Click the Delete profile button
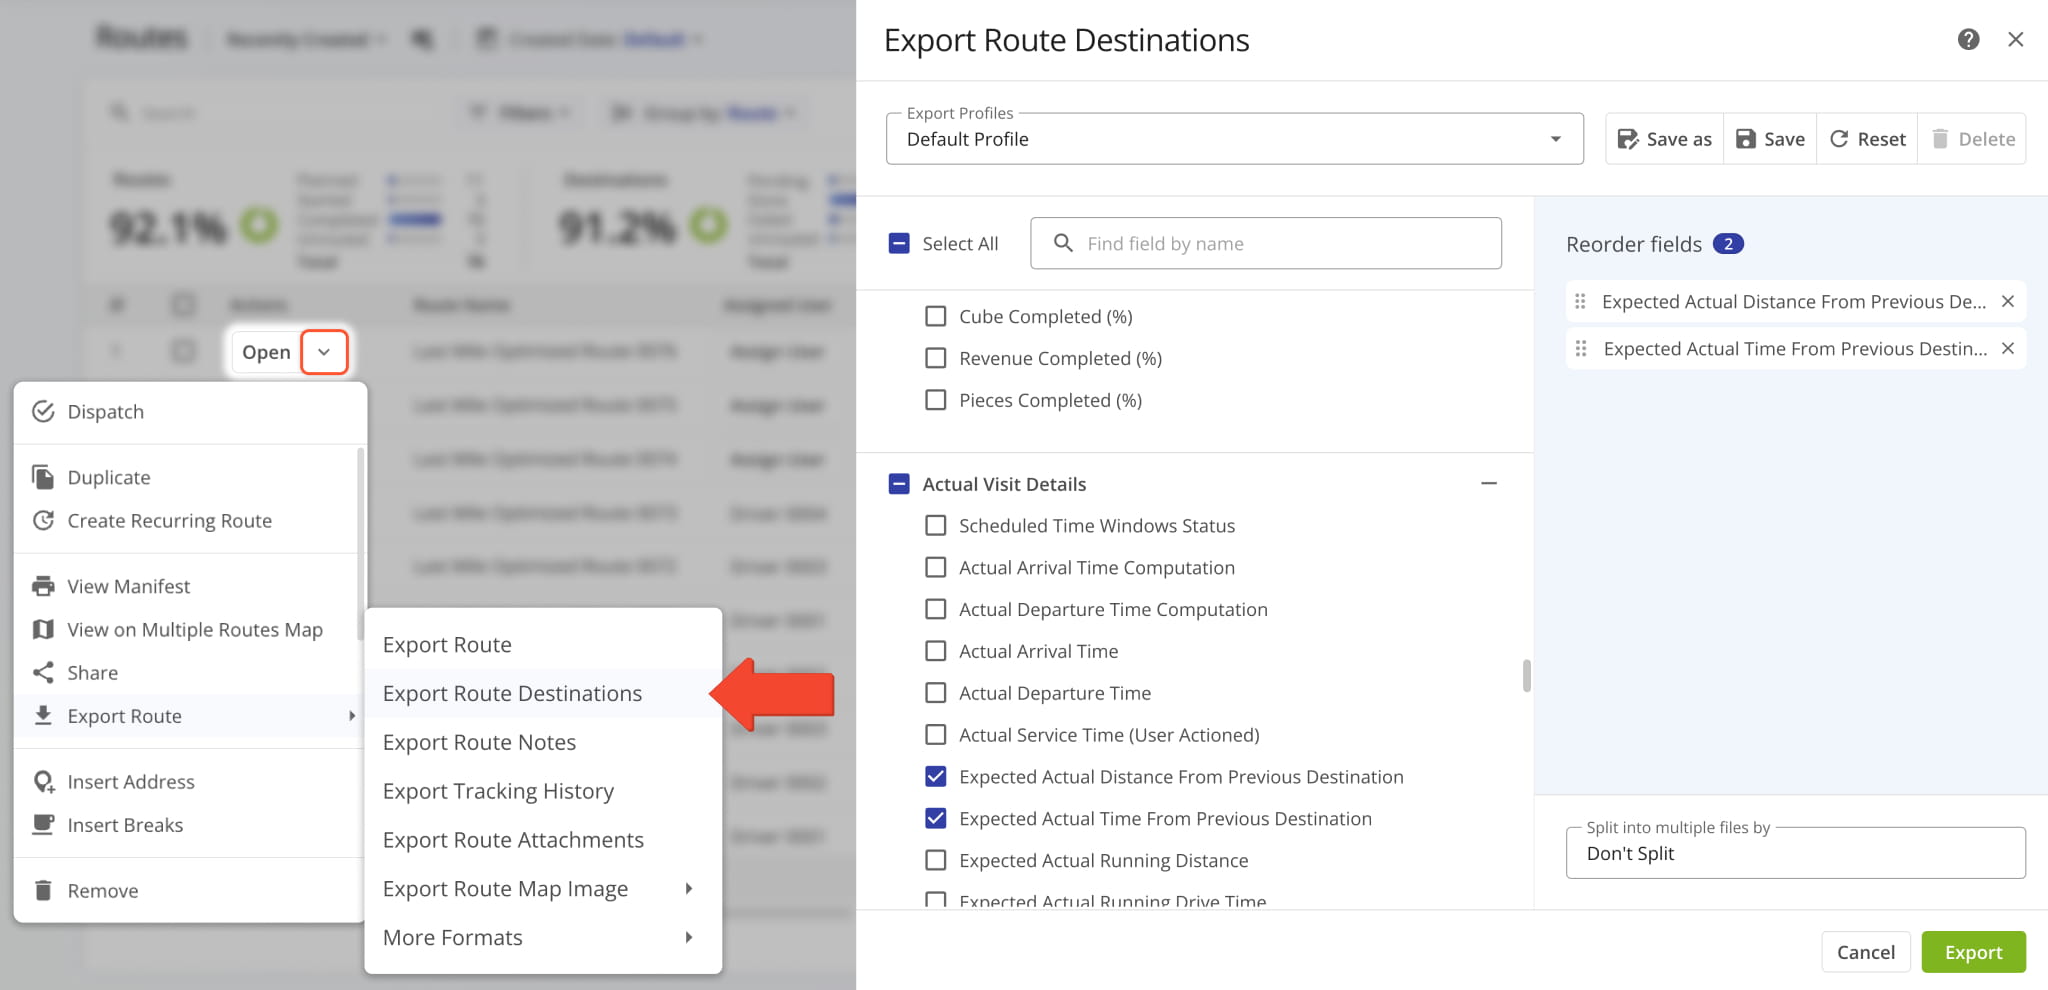 [x=1973, y=139]
